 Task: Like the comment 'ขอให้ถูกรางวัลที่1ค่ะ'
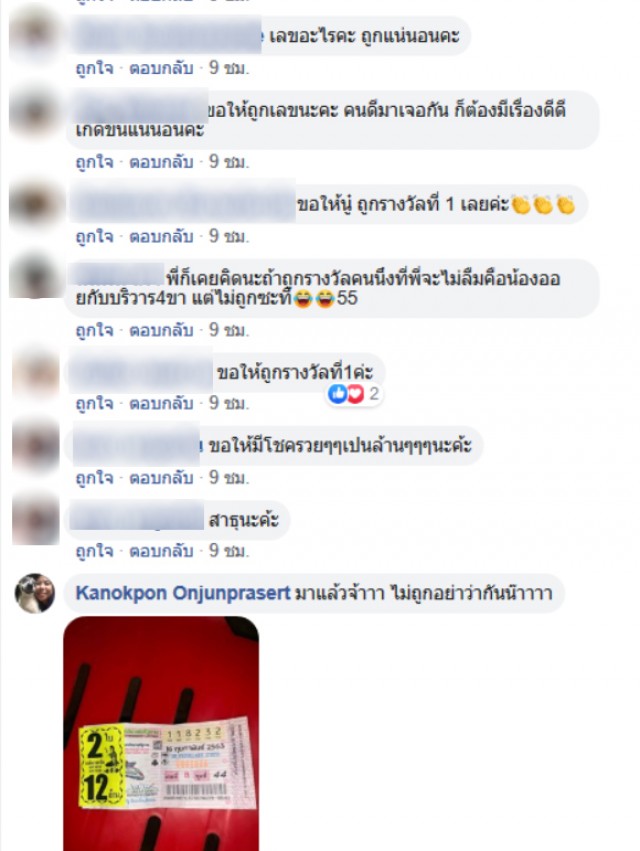[x=94, y=404]
